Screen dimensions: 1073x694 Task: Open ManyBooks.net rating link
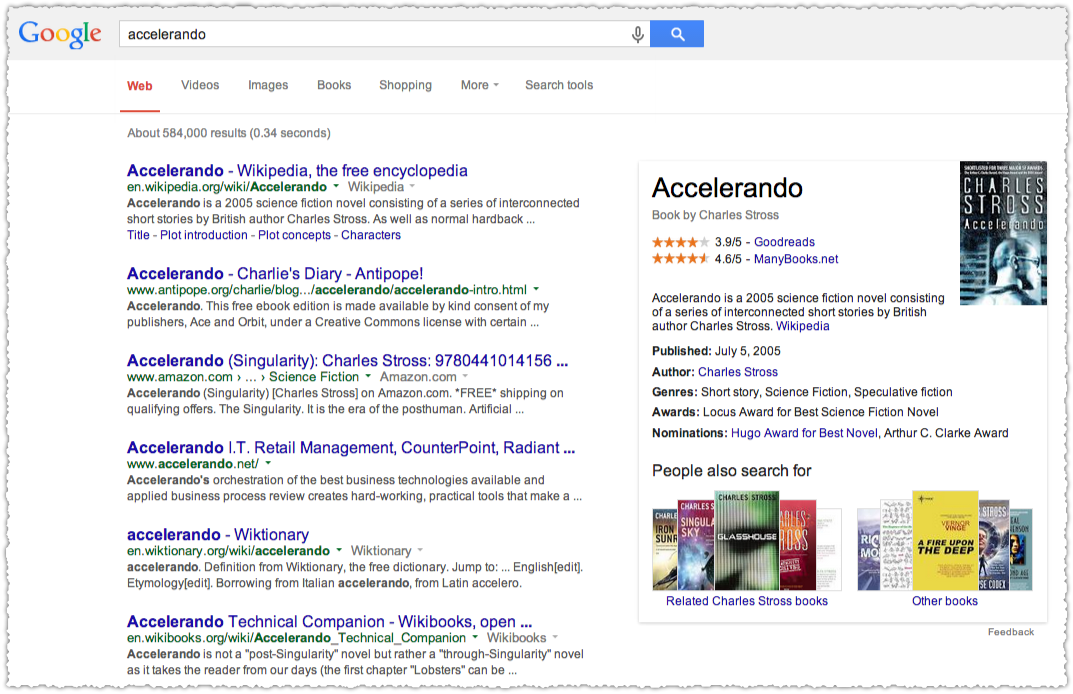[796, 259]
